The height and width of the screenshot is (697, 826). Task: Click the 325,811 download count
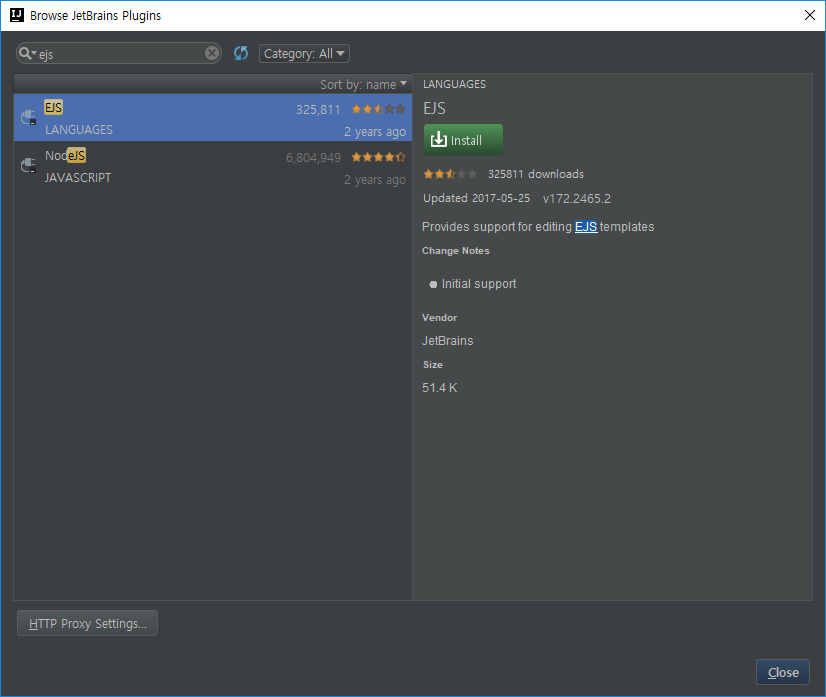(318, 110)
